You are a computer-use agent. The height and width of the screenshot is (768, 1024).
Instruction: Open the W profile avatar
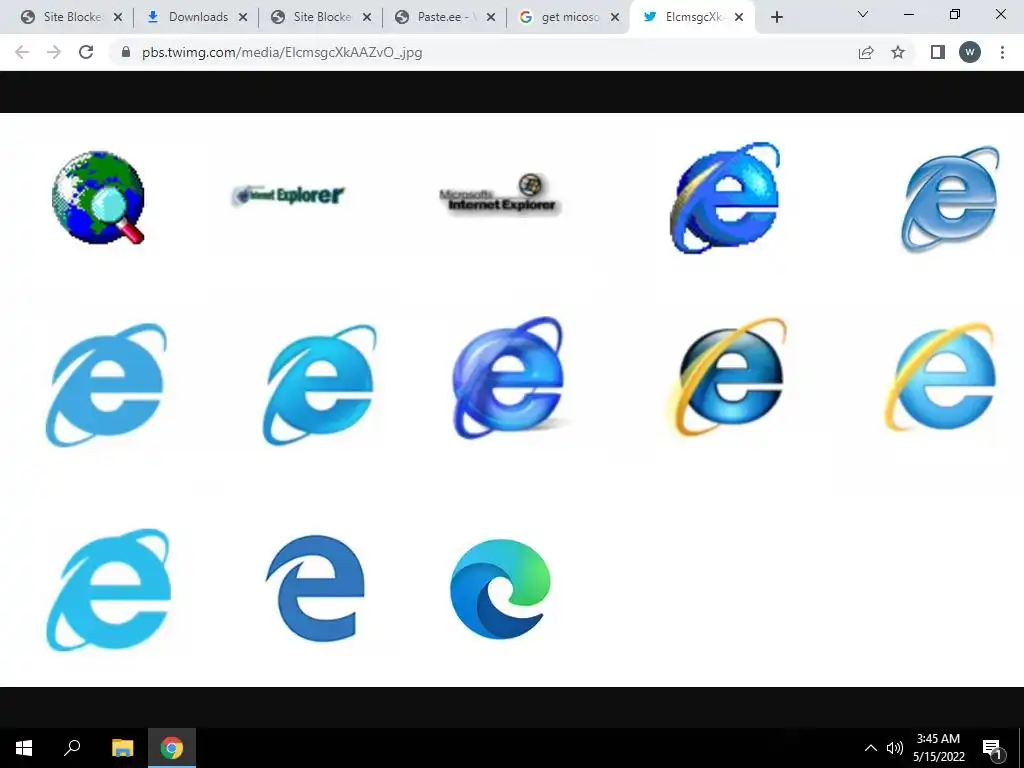970,52
